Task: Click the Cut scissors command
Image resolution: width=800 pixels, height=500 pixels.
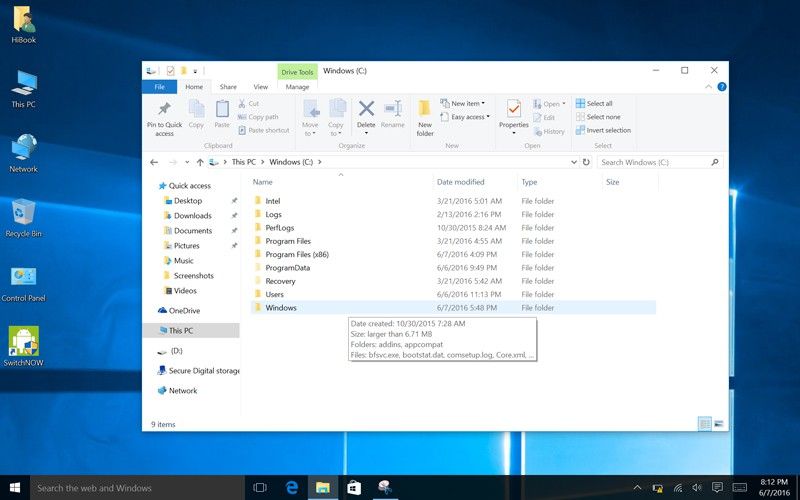Action: [248, 104]
